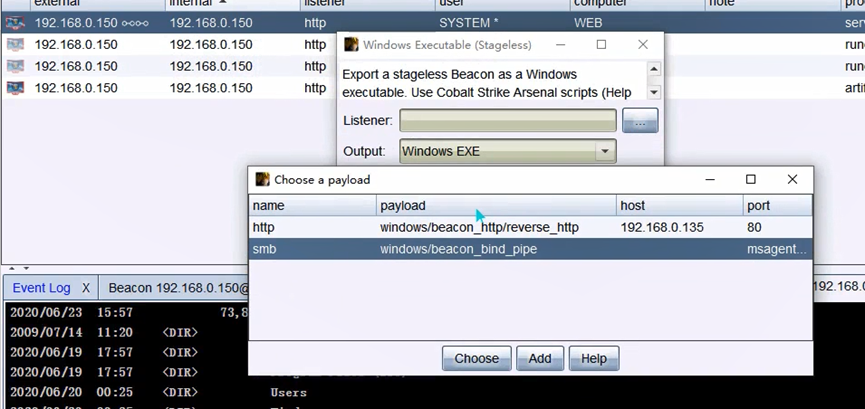This screenshot has width=865, height=409.
Task: Select the SYSTEM * beacon row icon
Action: pyautogui.click(x=15, y=23)
